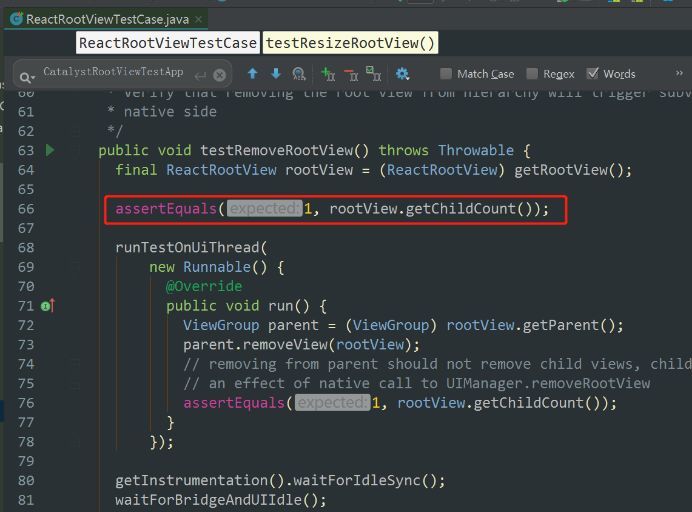Viewport: 692px width, 512px height.
Task: Click 'getRootView();' on line 64
Action: tap(573, 170)
